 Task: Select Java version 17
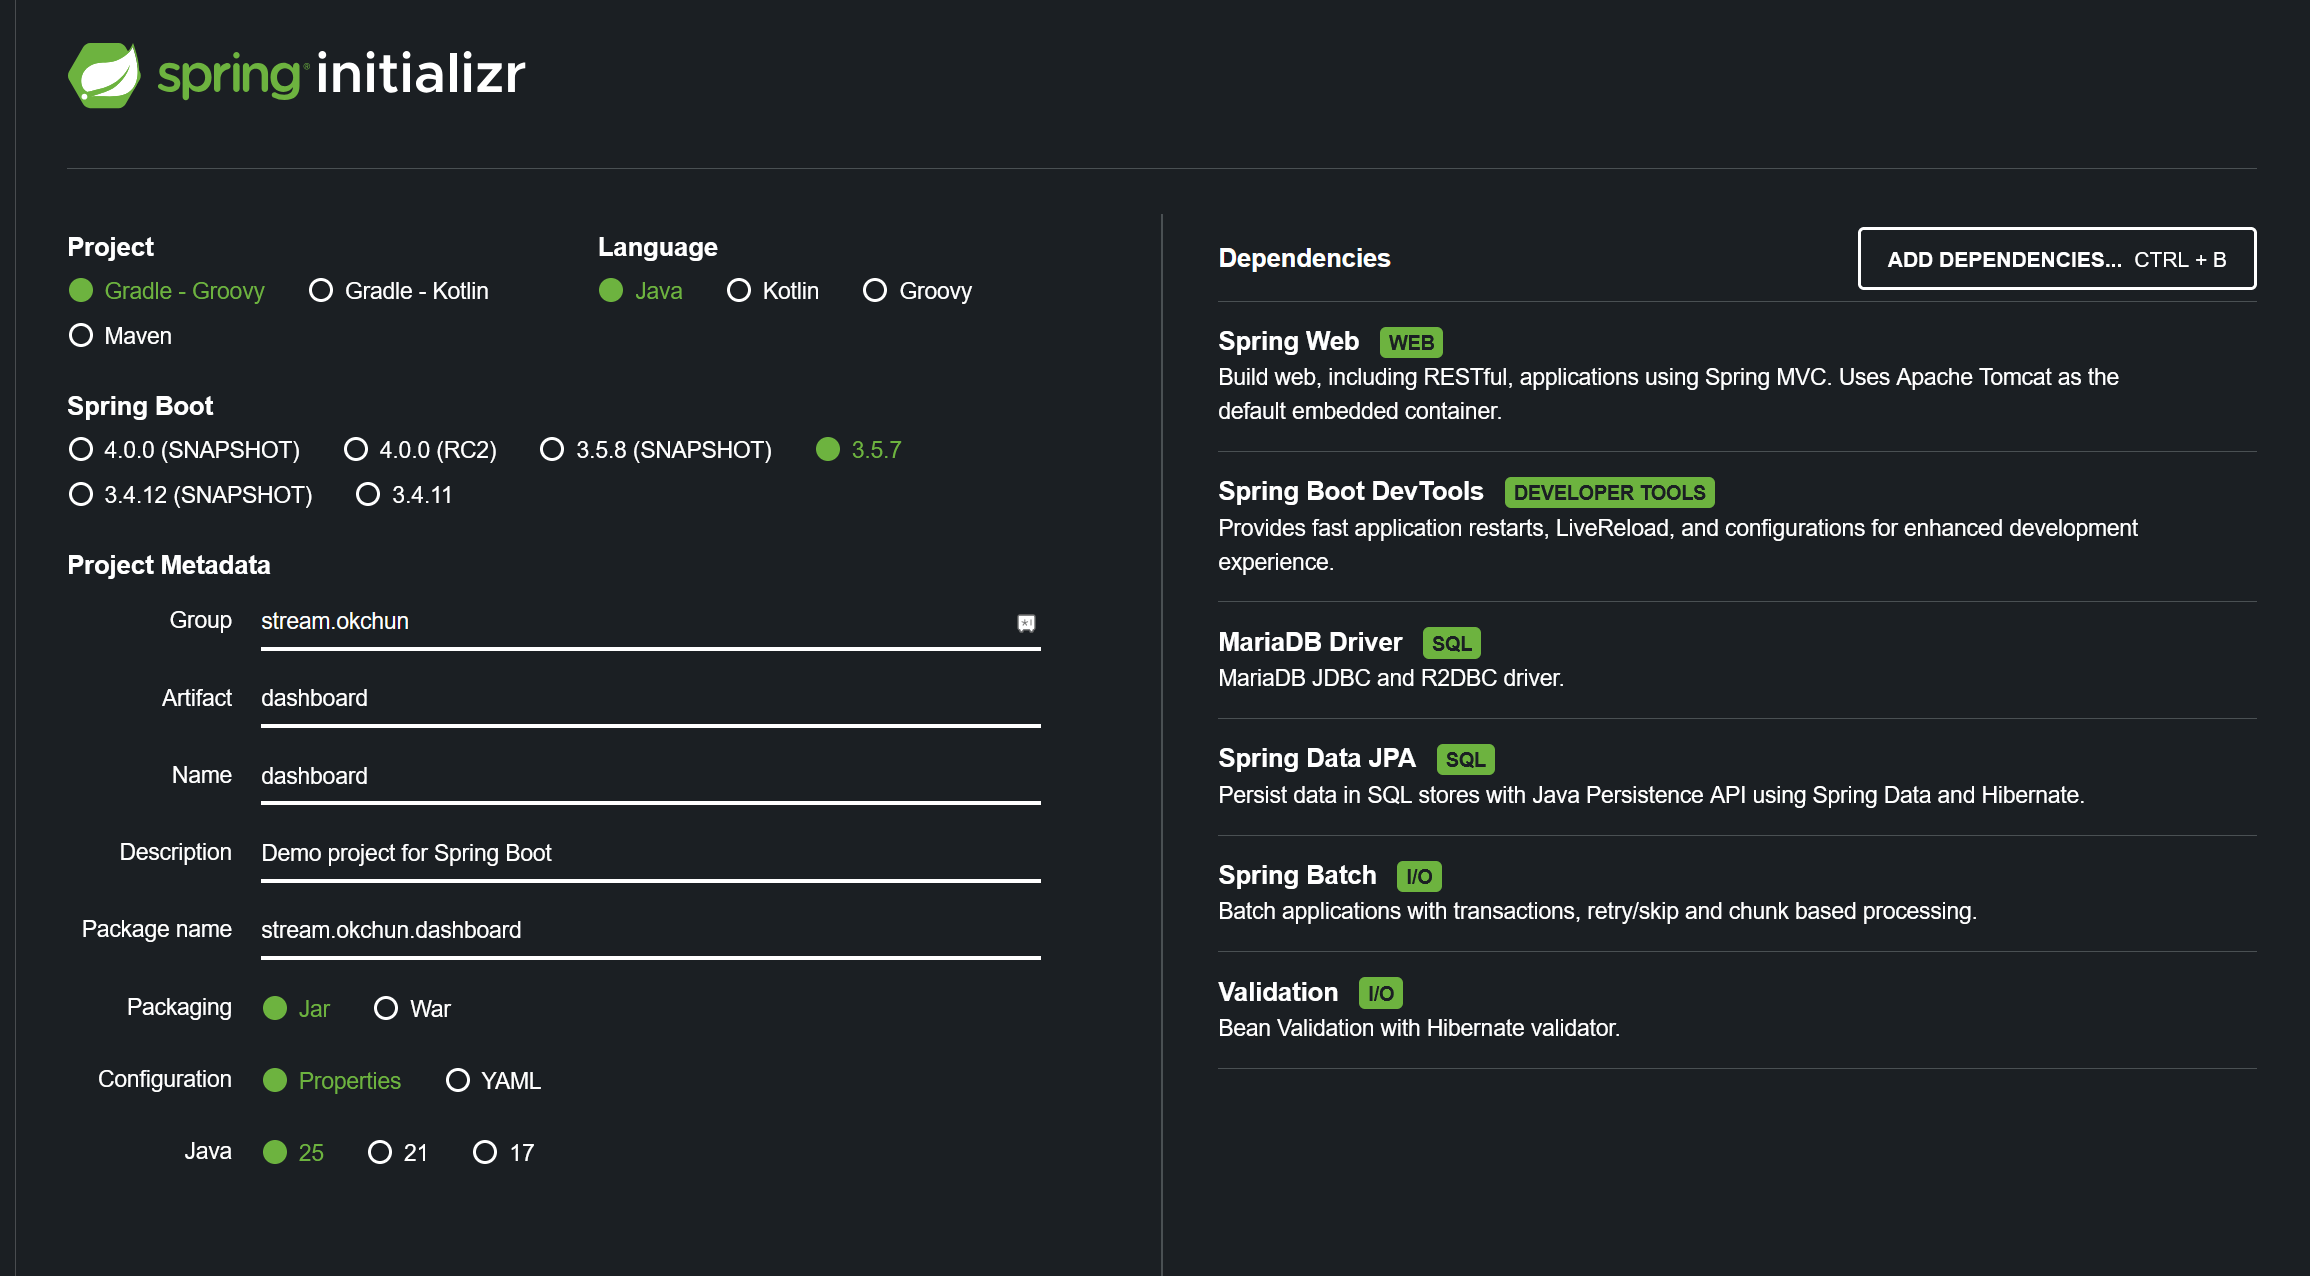tap(485, 1153)
